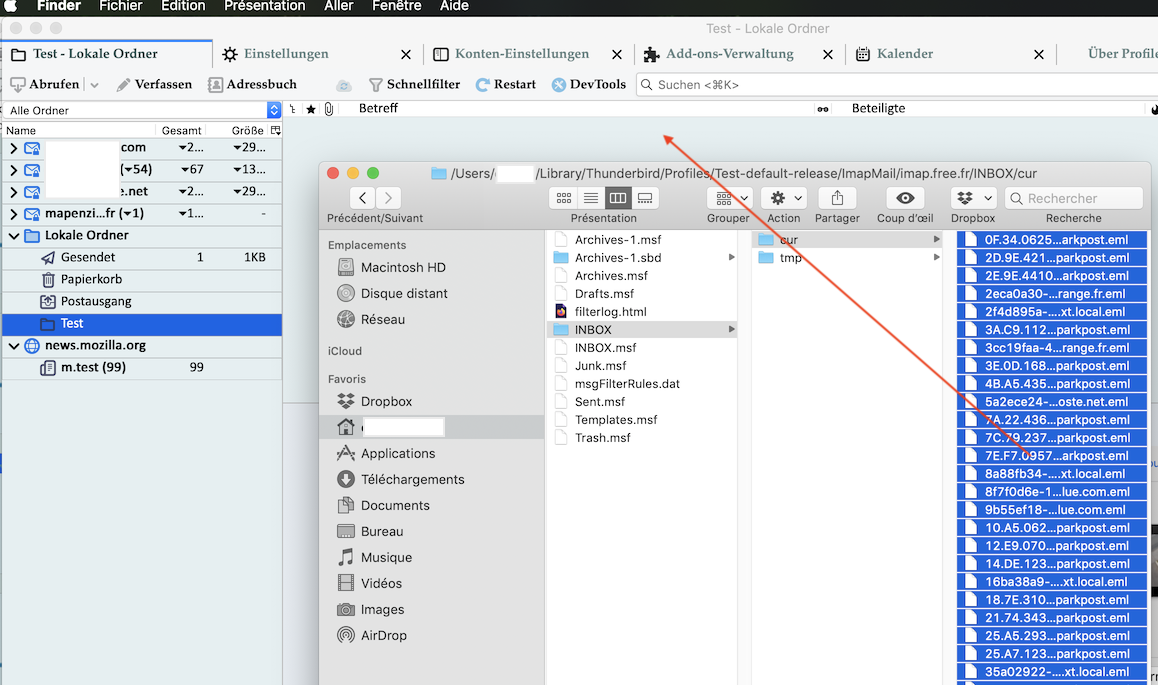The height and width of the screenshot is (685, 1158).
Task: Select the Archives-1.sbd folder
Action: (644, 258)
